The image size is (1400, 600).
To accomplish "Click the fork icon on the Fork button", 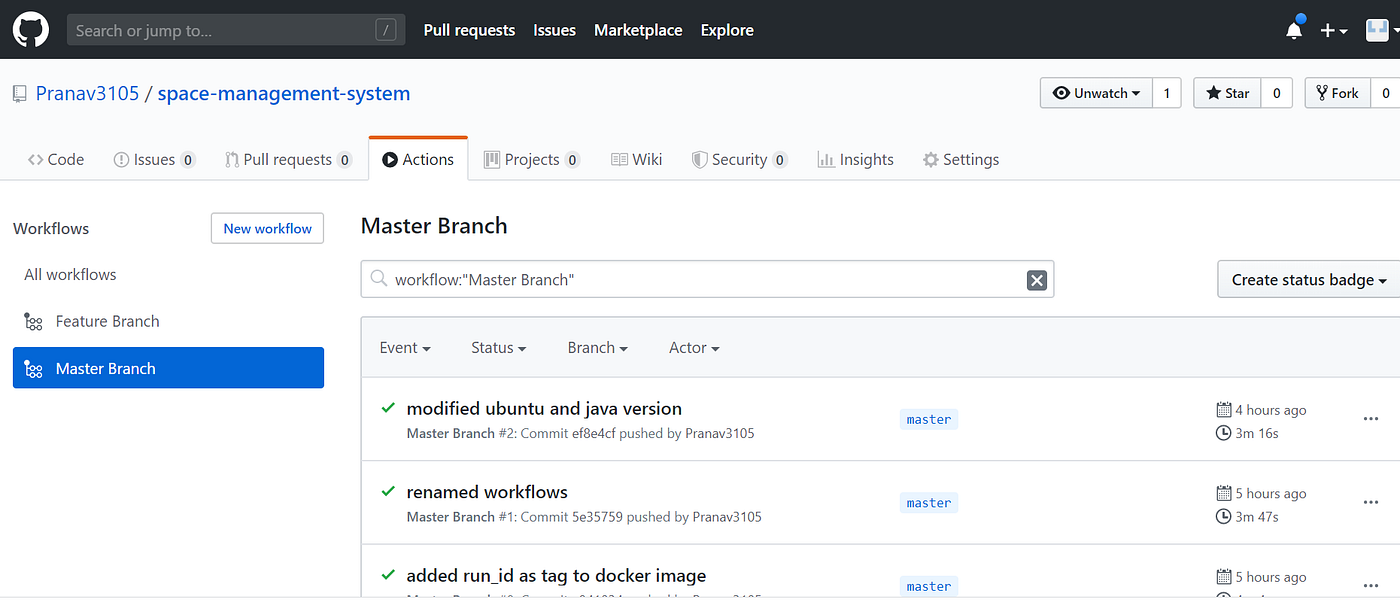I will tap(1324, 92).
